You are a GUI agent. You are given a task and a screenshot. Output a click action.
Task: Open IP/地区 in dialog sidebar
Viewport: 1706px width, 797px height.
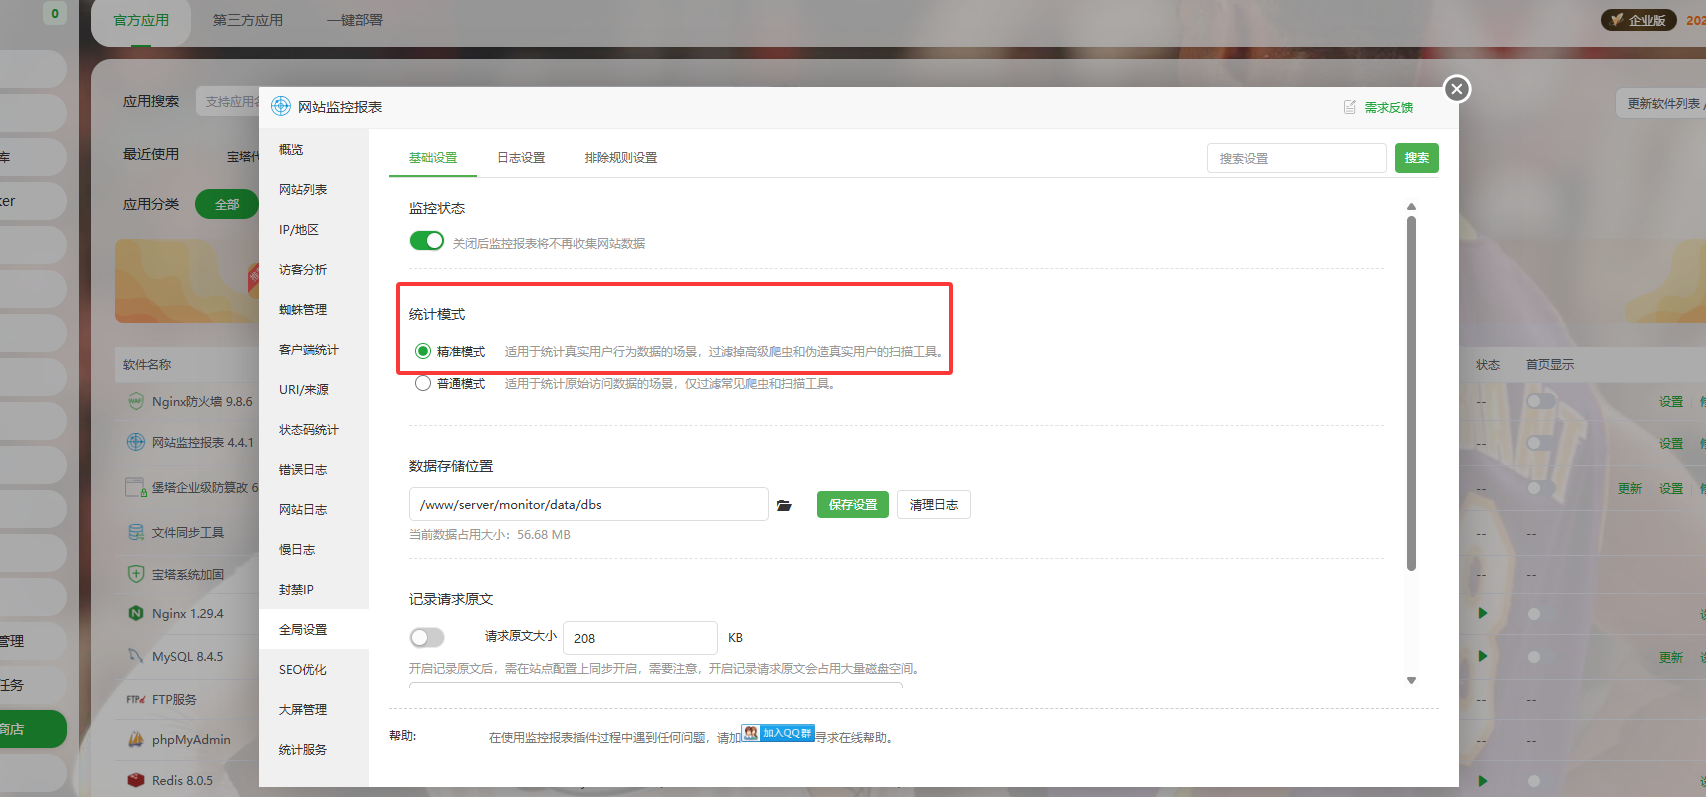point(314,229)
